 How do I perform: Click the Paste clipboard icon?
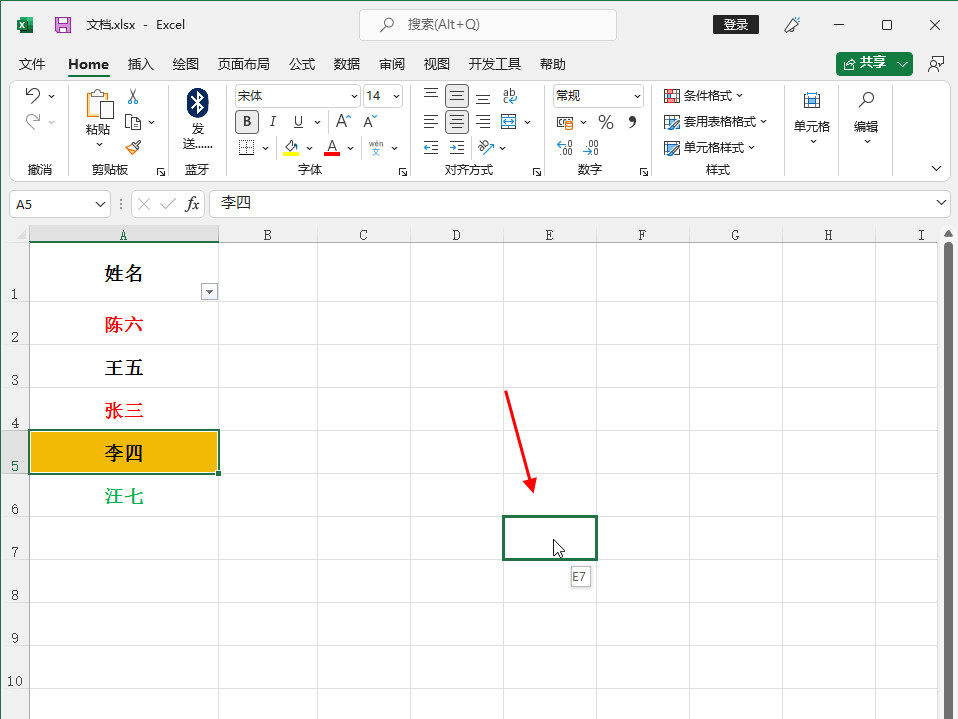pos(99,104)
